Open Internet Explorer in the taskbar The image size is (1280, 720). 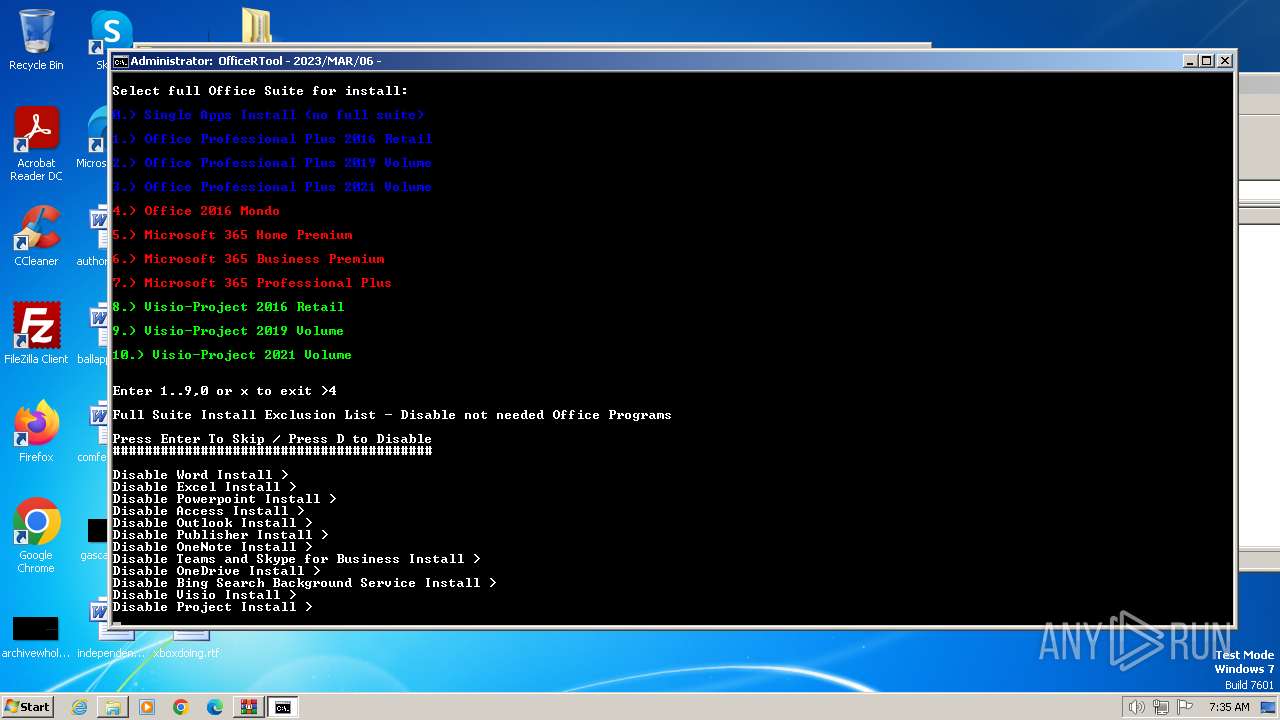tap(79, 707)
